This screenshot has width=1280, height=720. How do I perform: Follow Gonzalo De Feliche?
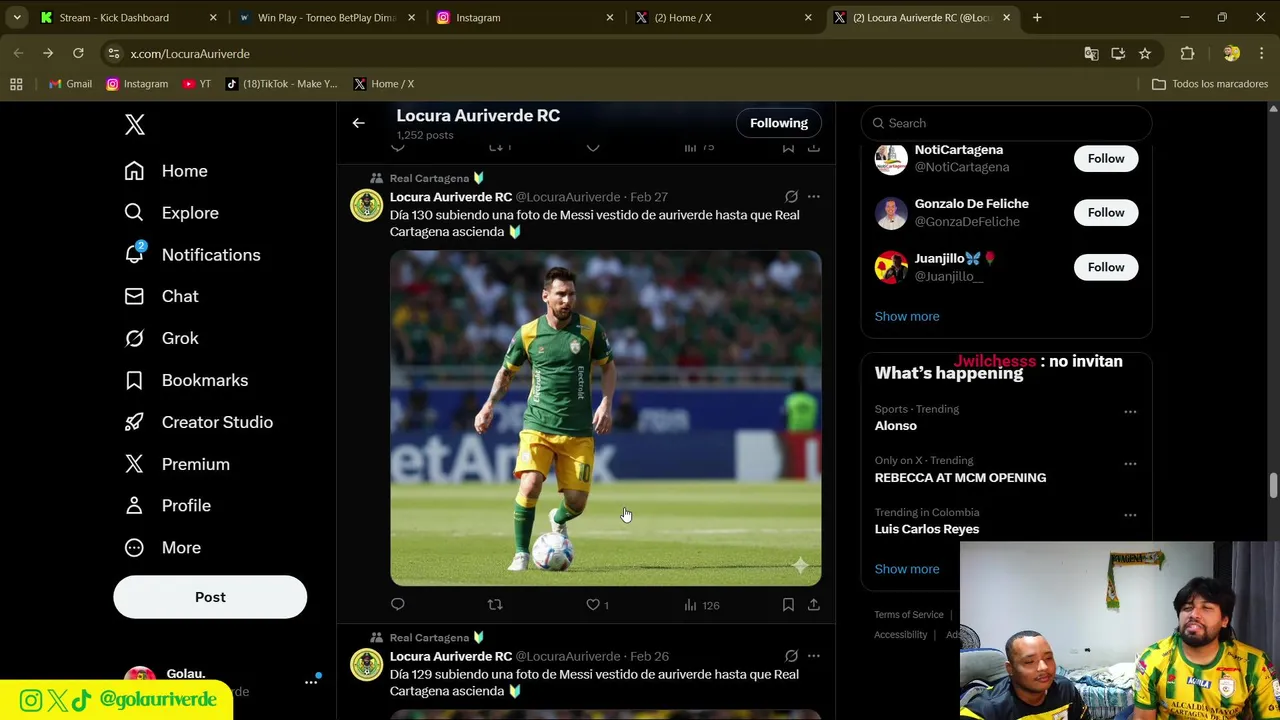[x=1106, y=212]
